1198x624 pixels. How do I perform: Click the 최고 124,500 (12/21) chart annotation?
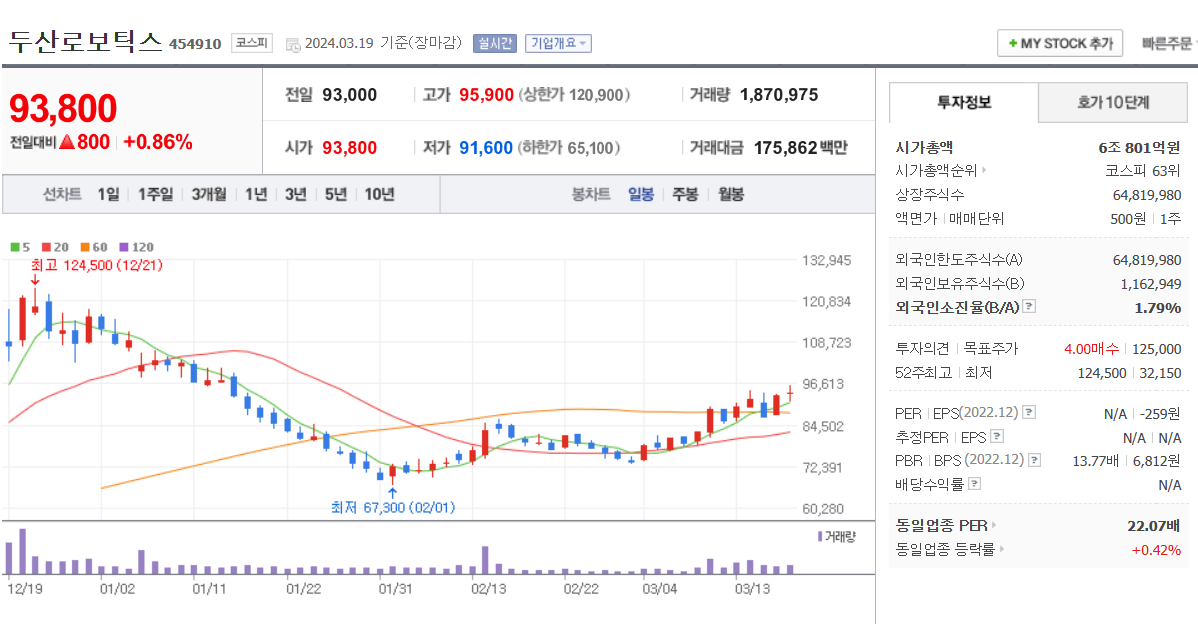[x=96, y=265]
